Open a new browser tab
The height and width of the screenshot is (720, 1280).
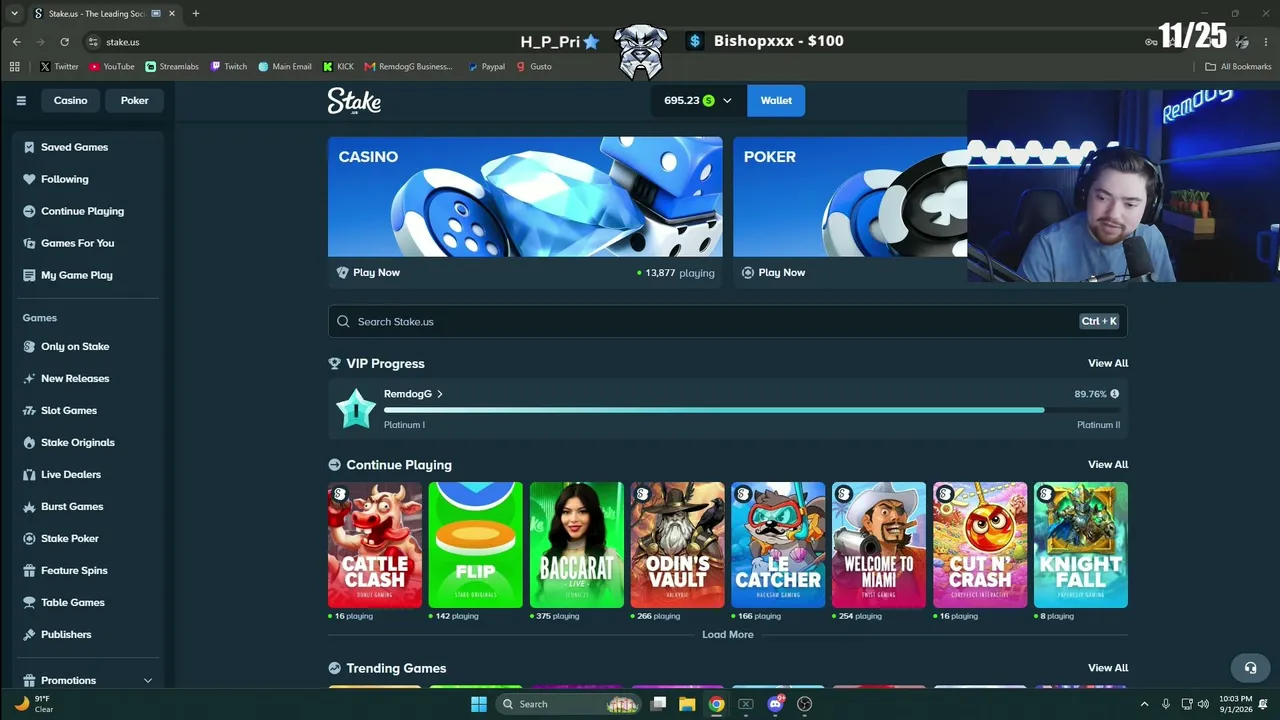coord(196,14)
